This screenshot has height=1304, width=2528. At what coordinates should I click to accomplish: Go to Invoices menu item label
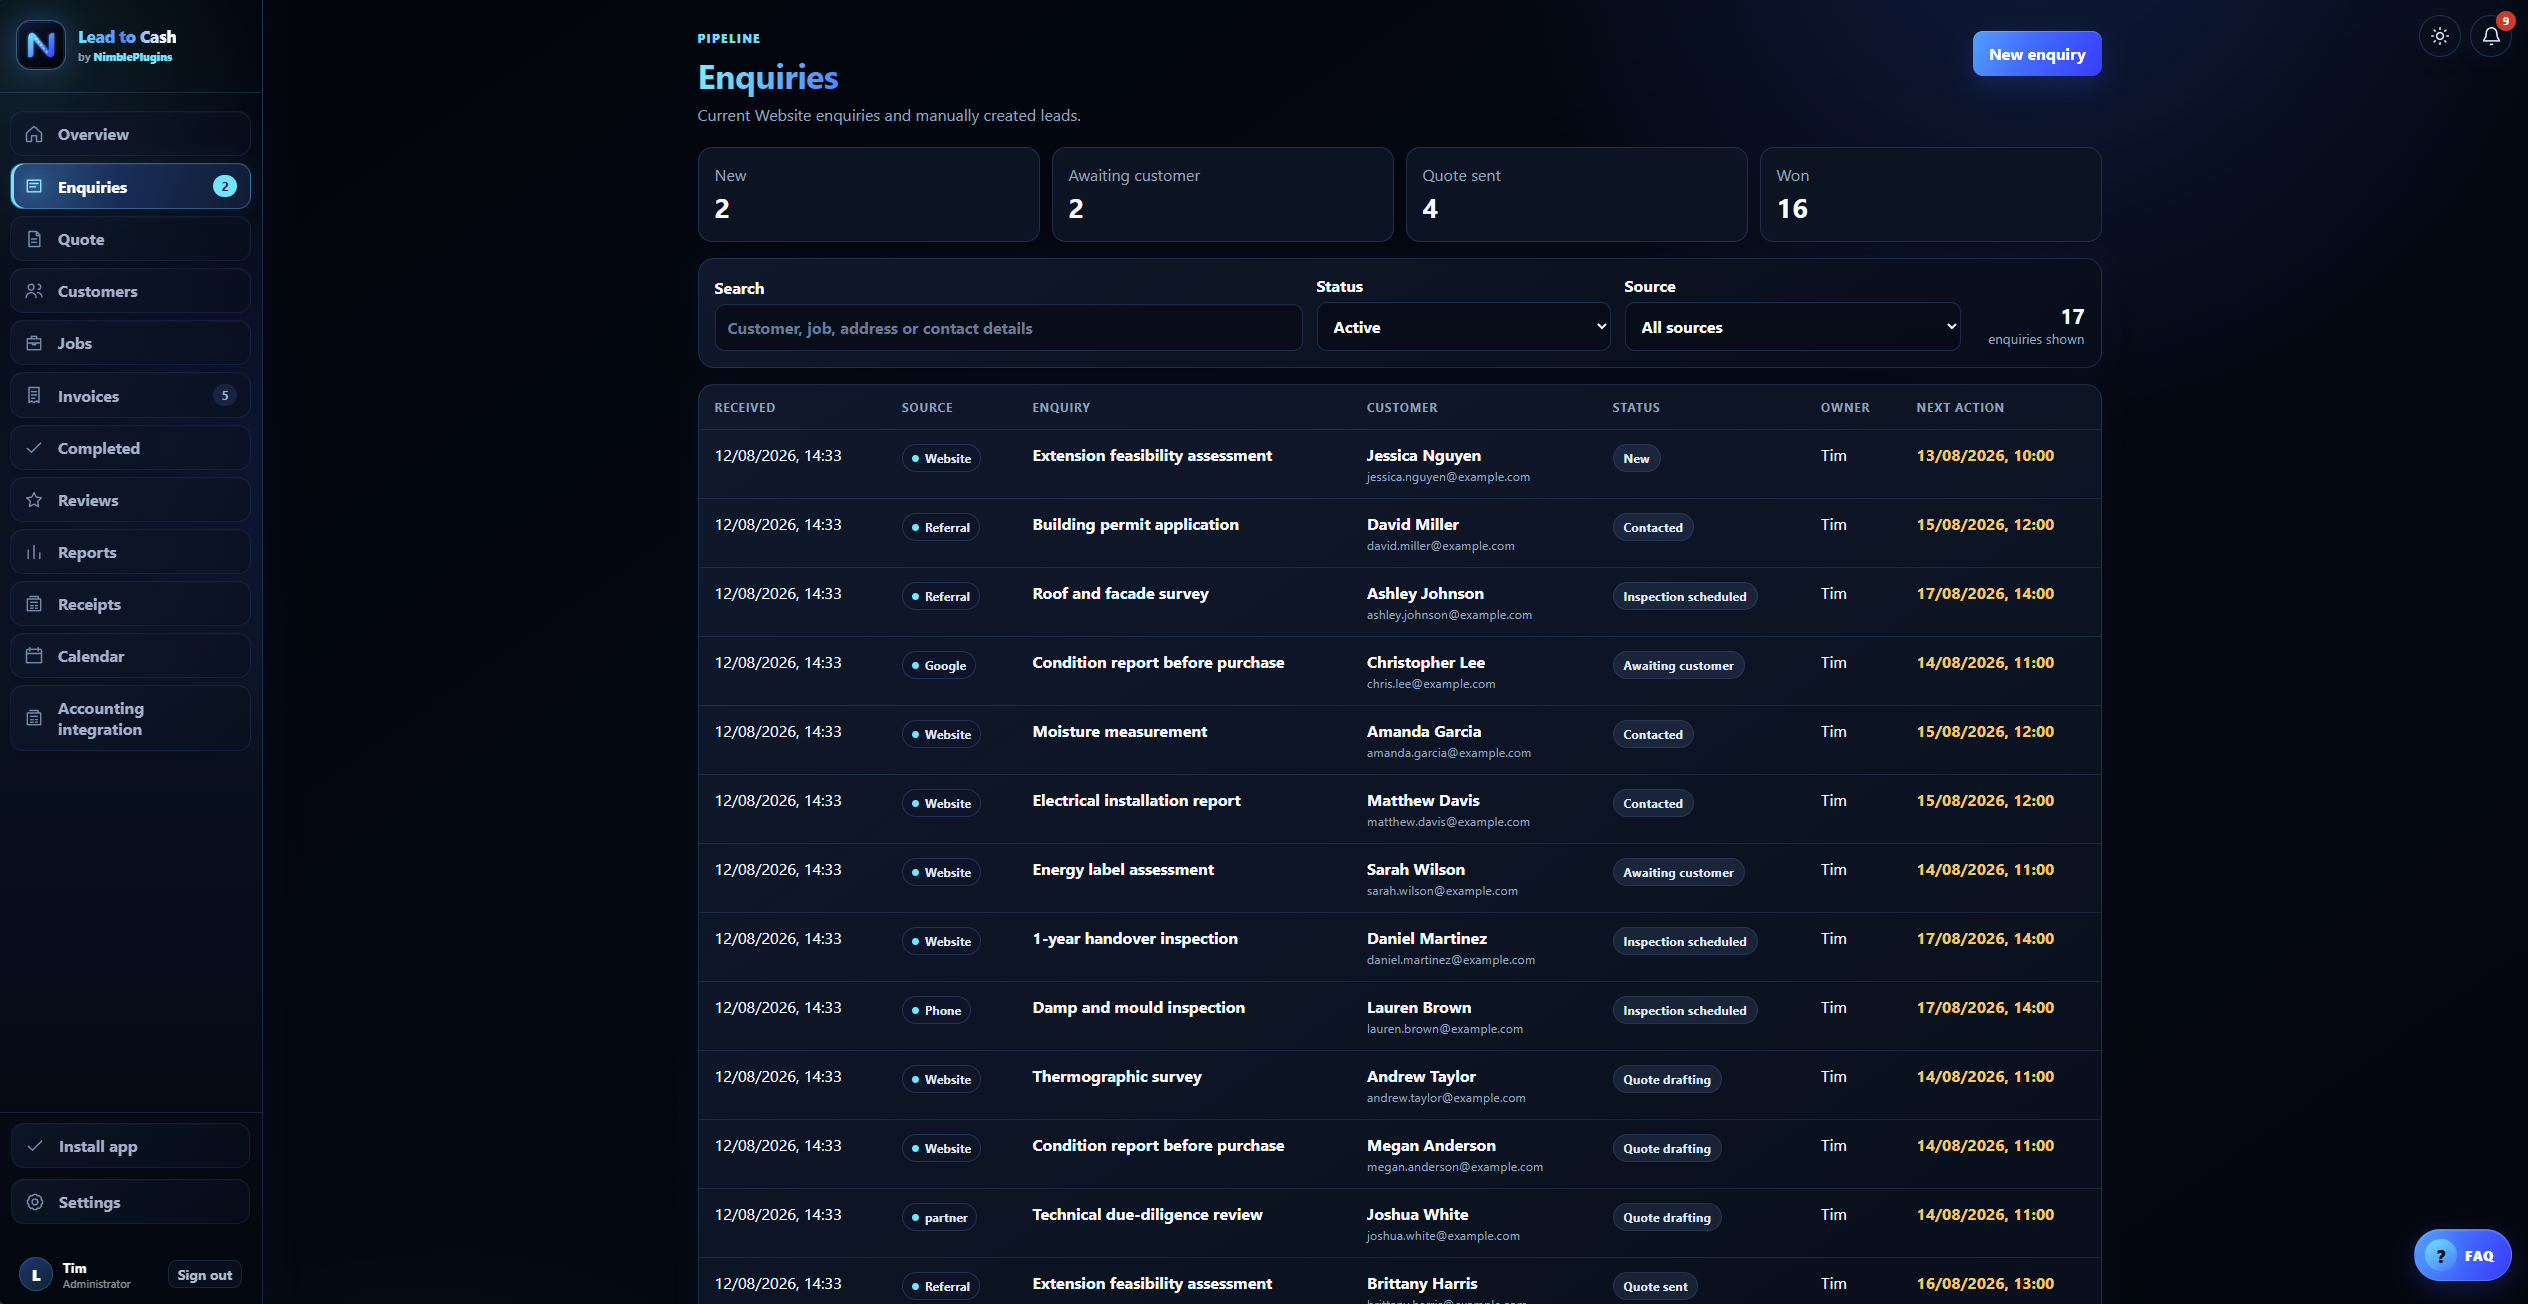88,396
